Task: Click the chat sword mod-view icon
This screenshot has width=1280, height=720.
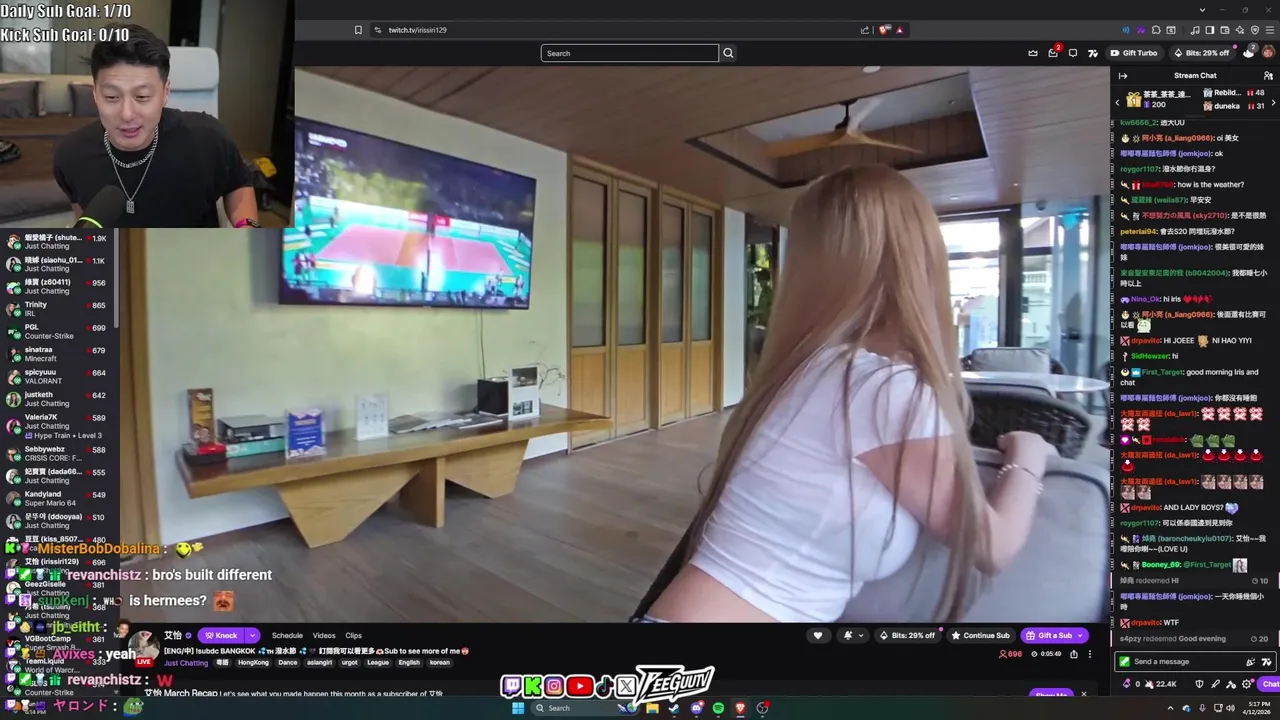Action: (x=1215, y=684)
